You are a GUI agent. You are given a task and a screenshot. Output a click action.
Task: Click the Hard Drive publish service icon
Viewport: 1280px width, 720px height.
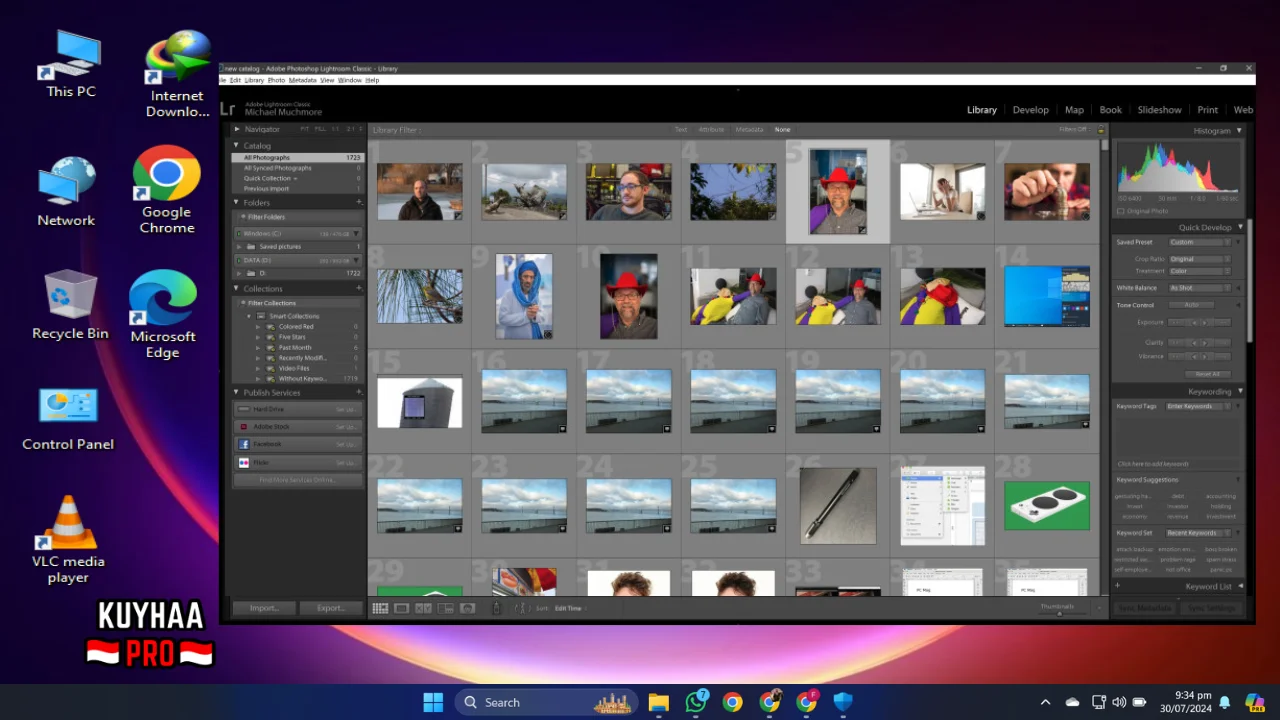tap(244, 409)
